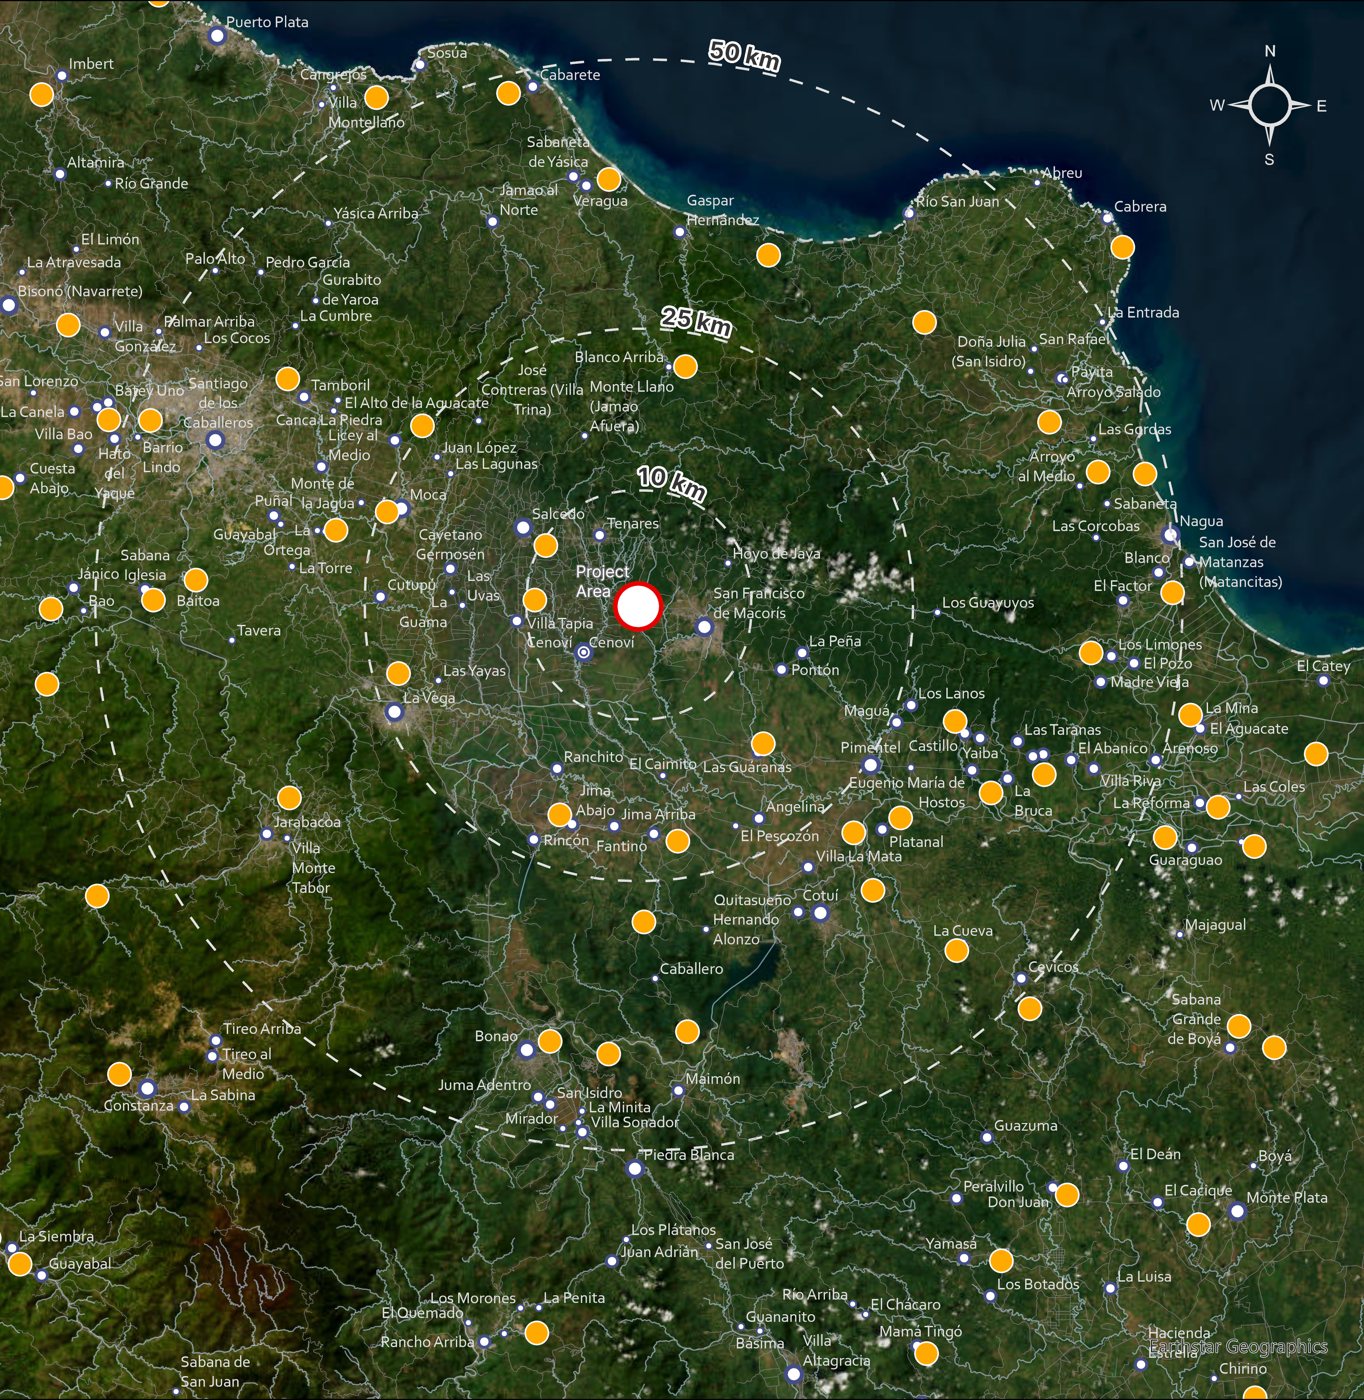Select the orange dot right of Don Juan
1364x1400 pixels.
pyautogui.click(x=1067, y=1195)
